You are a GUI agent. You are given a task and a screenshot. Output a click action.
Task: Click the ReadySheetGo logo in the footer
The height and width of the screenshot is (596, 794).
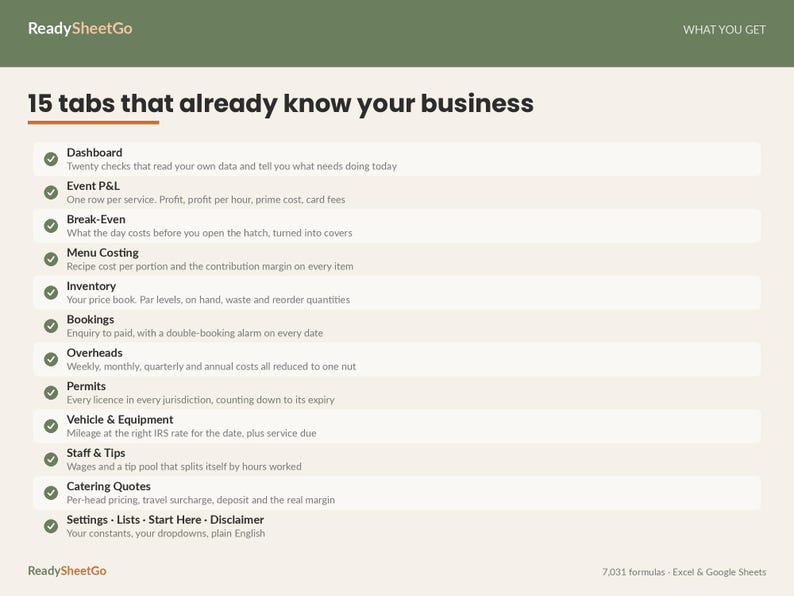(67, 571)
